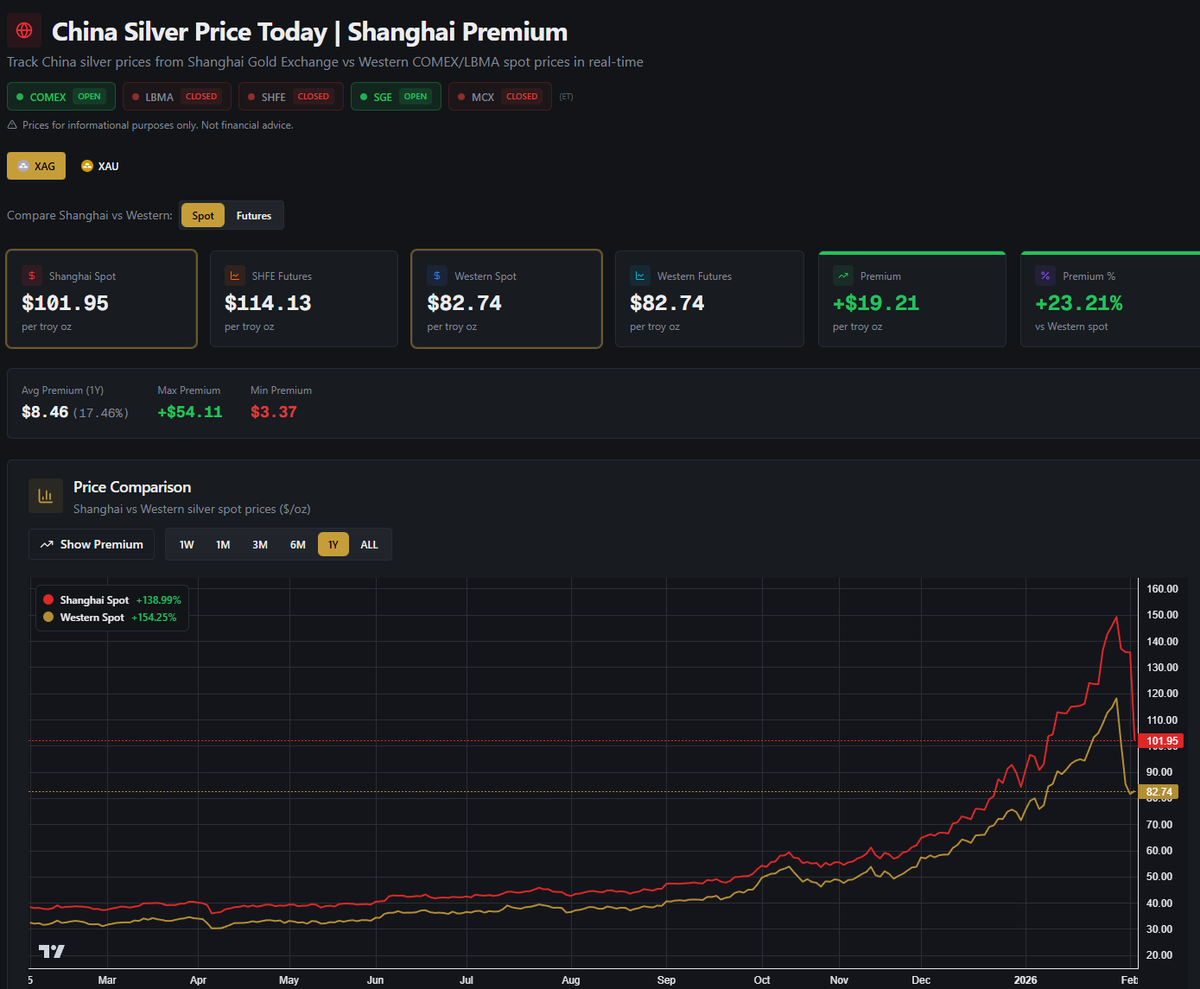This screenshot has height=989, width=1200.
Task: Click the Western Futures $82.74 card
Action: pyautogui.click(x=709, y=298)
